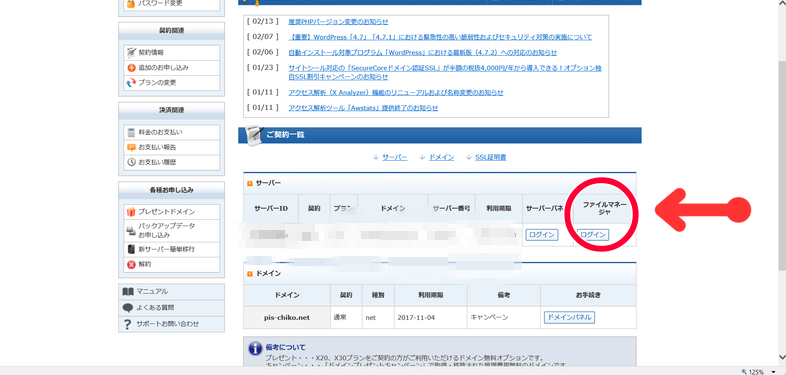786x375 pixels.
Task: Open the 契約情報 notepad icon
Action: coord(131,53)
